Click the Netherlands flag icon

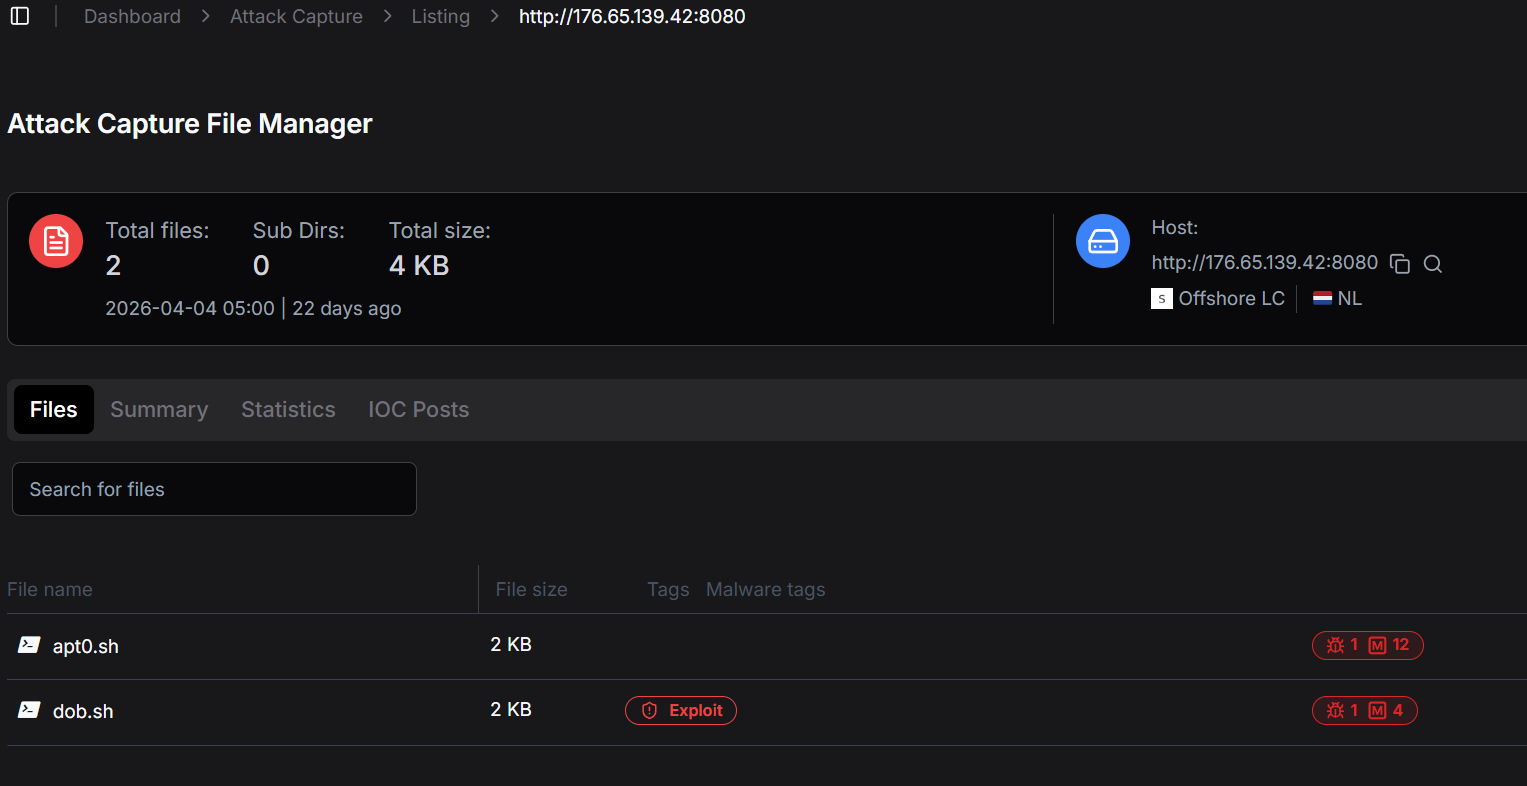(x=1322, y=298)
